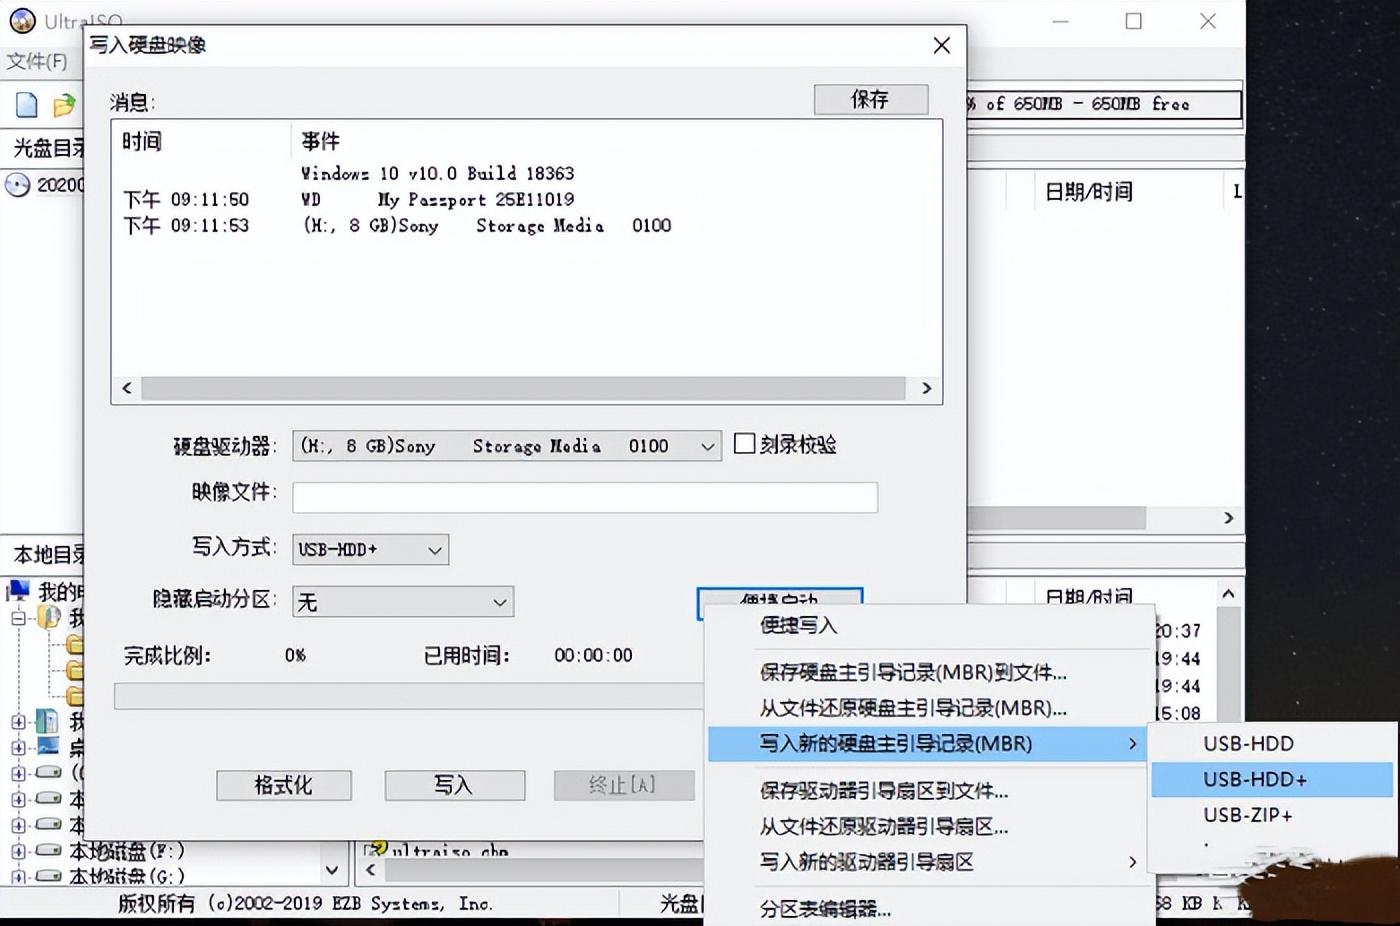Screen dimensions: 1400x926
Task: Enable the 刻录校验 checkbox
Action: [744, 443]
